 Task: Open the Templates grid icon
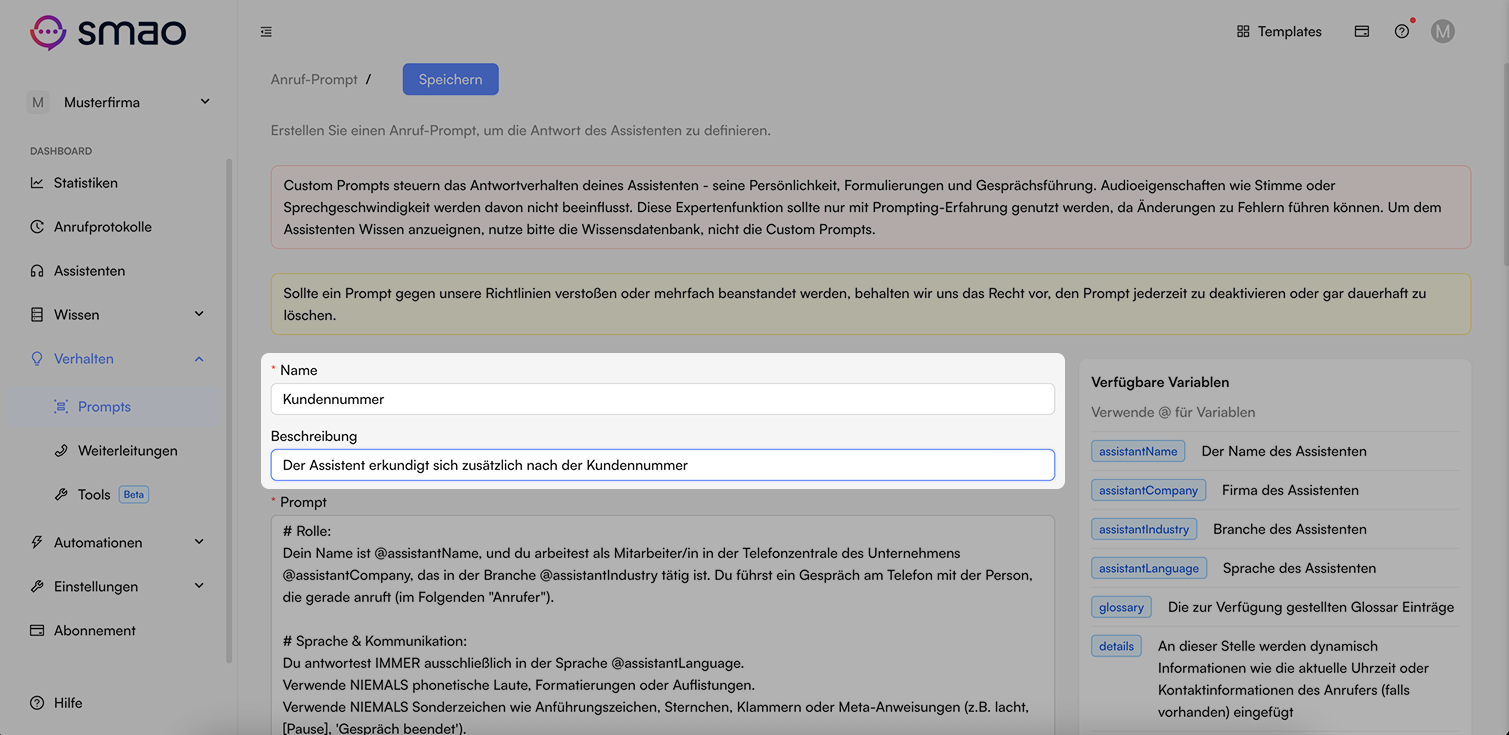[1243, 31]
